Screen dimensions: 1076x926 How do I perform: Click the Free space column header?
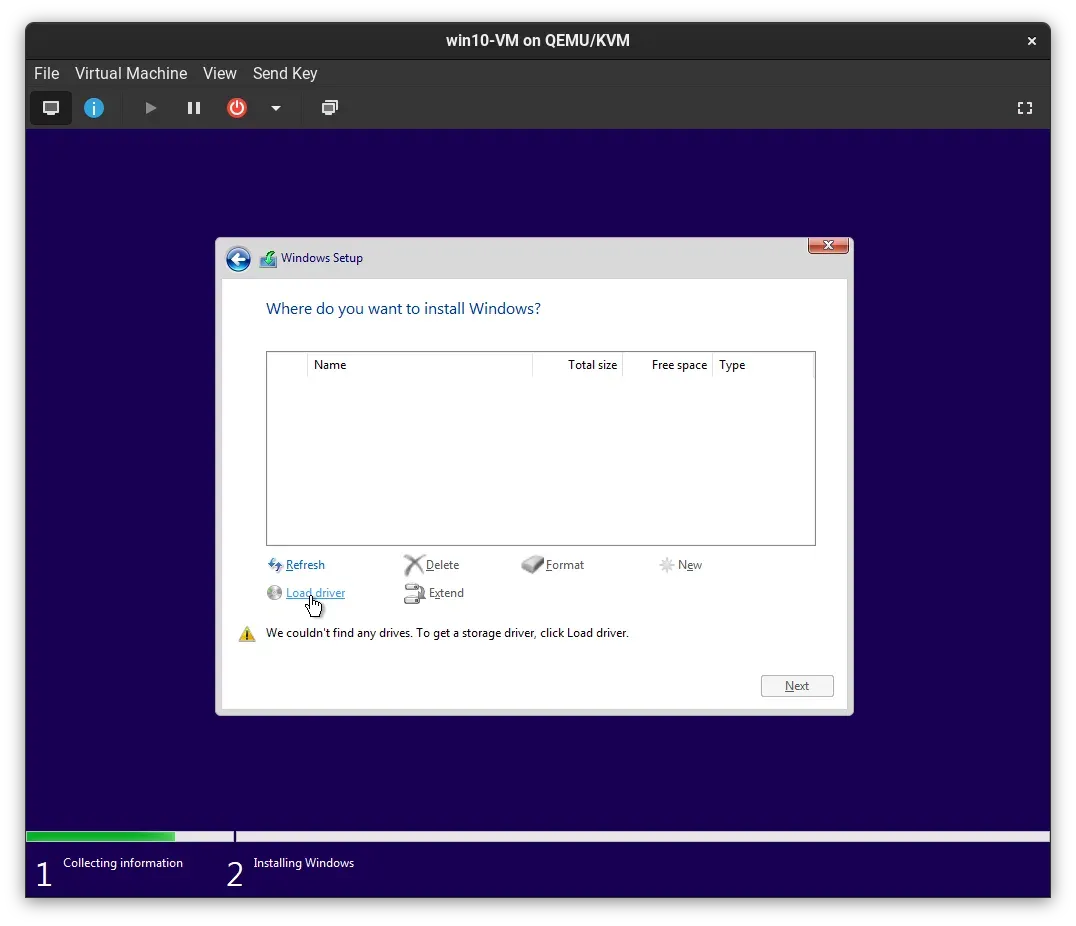pyautogui.click(x=667, y=365)
